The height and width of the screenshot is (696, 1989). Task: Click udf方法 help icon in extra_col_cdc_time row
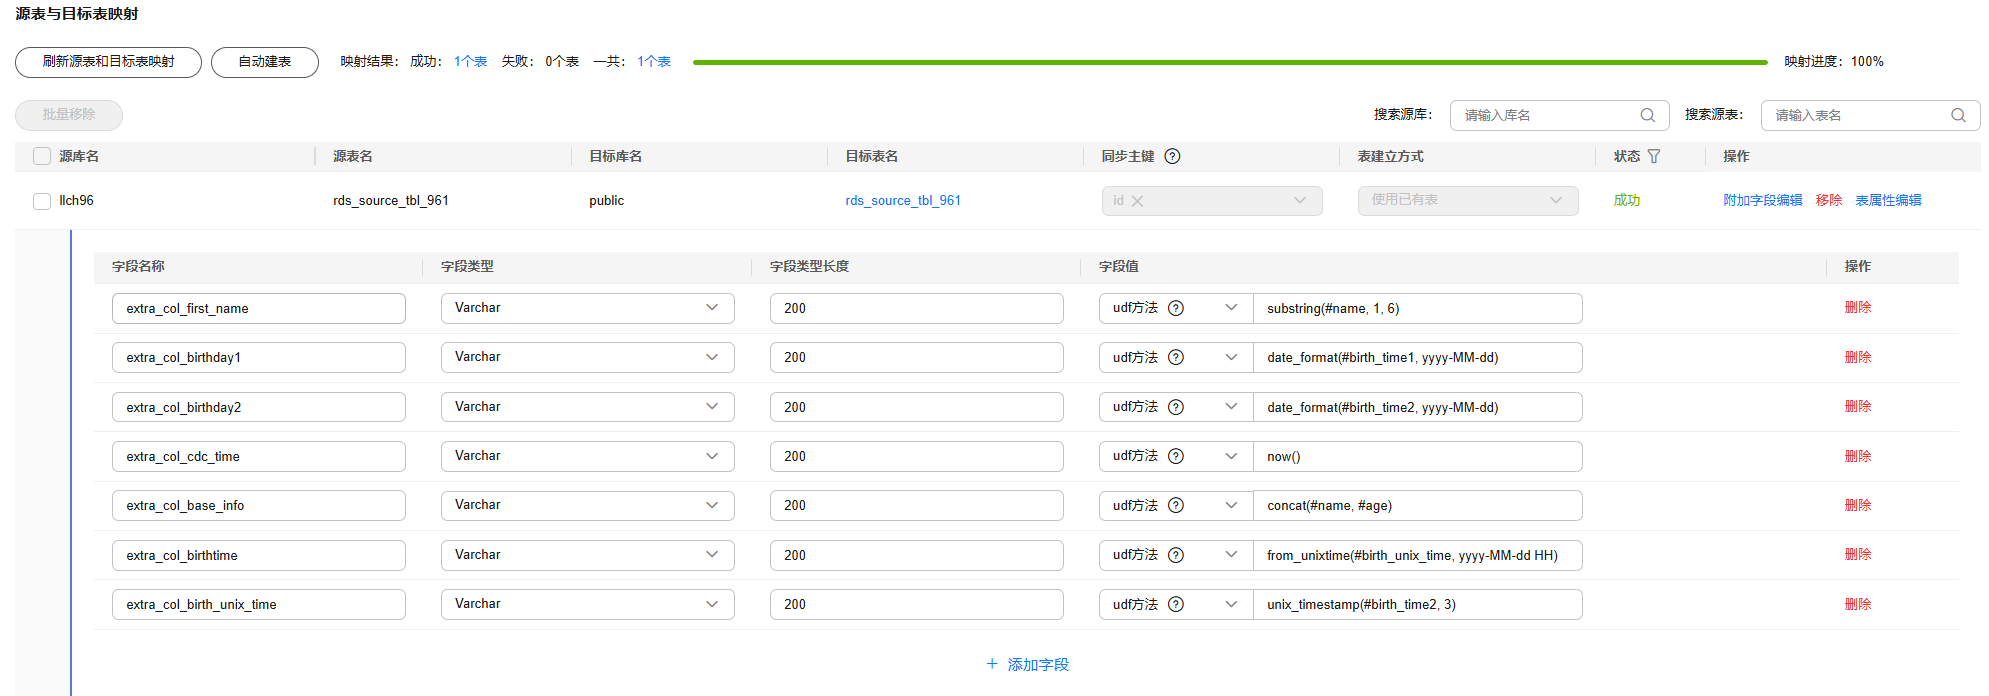pyautogui.click(x=1176, y=456)
